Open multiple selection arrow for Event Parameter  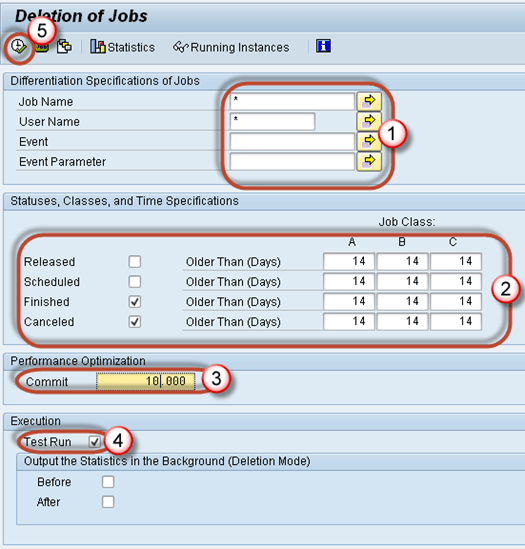369,161
